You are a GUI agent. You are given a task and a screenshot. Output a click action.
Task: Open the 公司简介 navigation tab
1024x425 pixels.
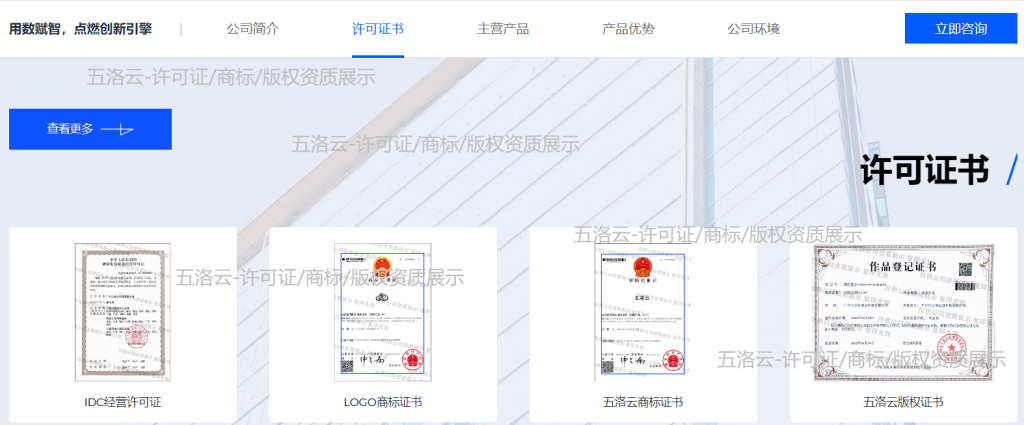pyautogui.click(x=252, y=29)
